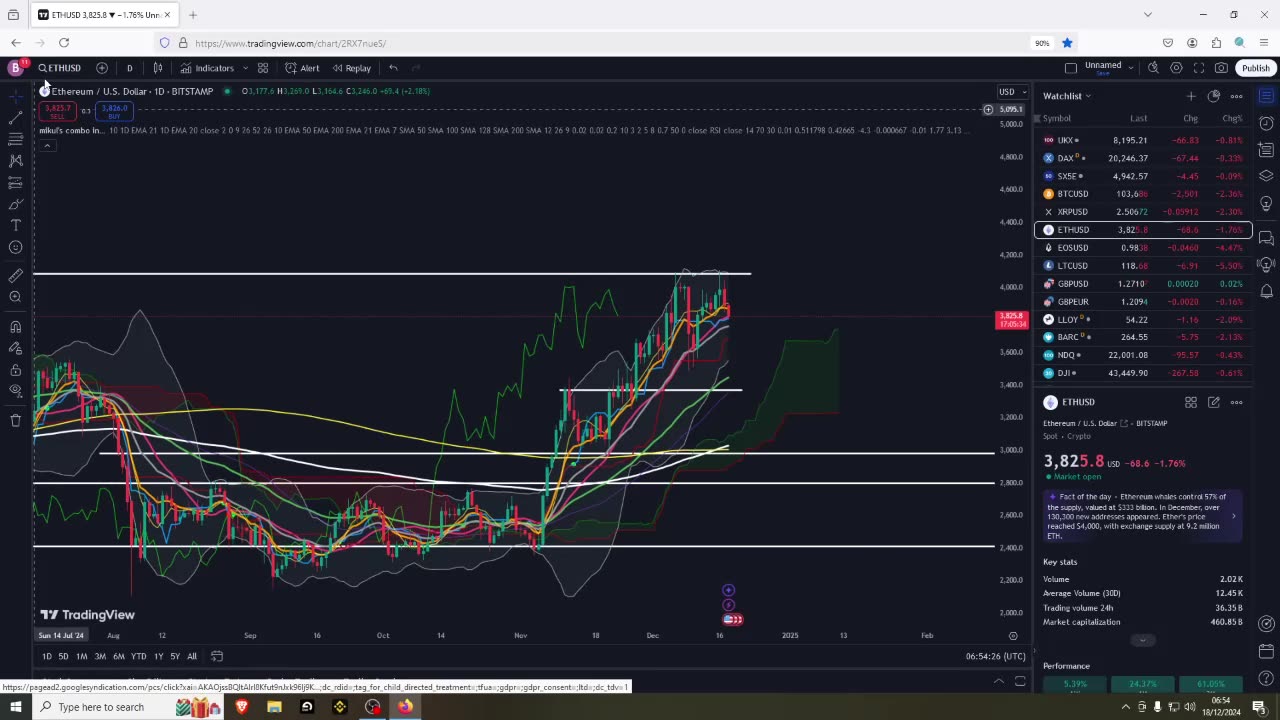Select the measure ruler tool
The height and width of the screenshot is (720, 1280).
[15, 275]
